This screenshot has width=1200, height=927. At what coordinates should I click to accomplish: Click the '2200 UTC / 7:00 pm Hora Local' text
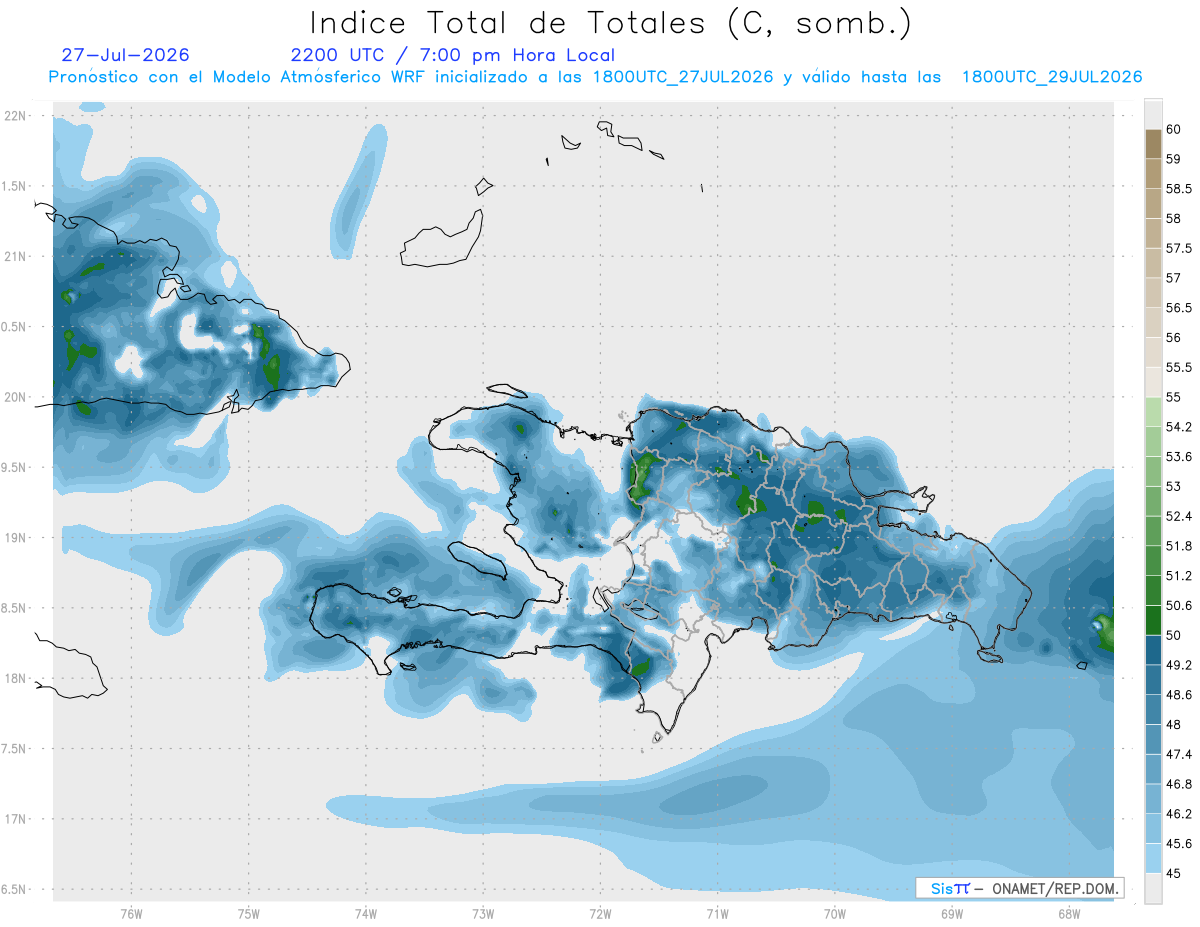pos(453,56)
